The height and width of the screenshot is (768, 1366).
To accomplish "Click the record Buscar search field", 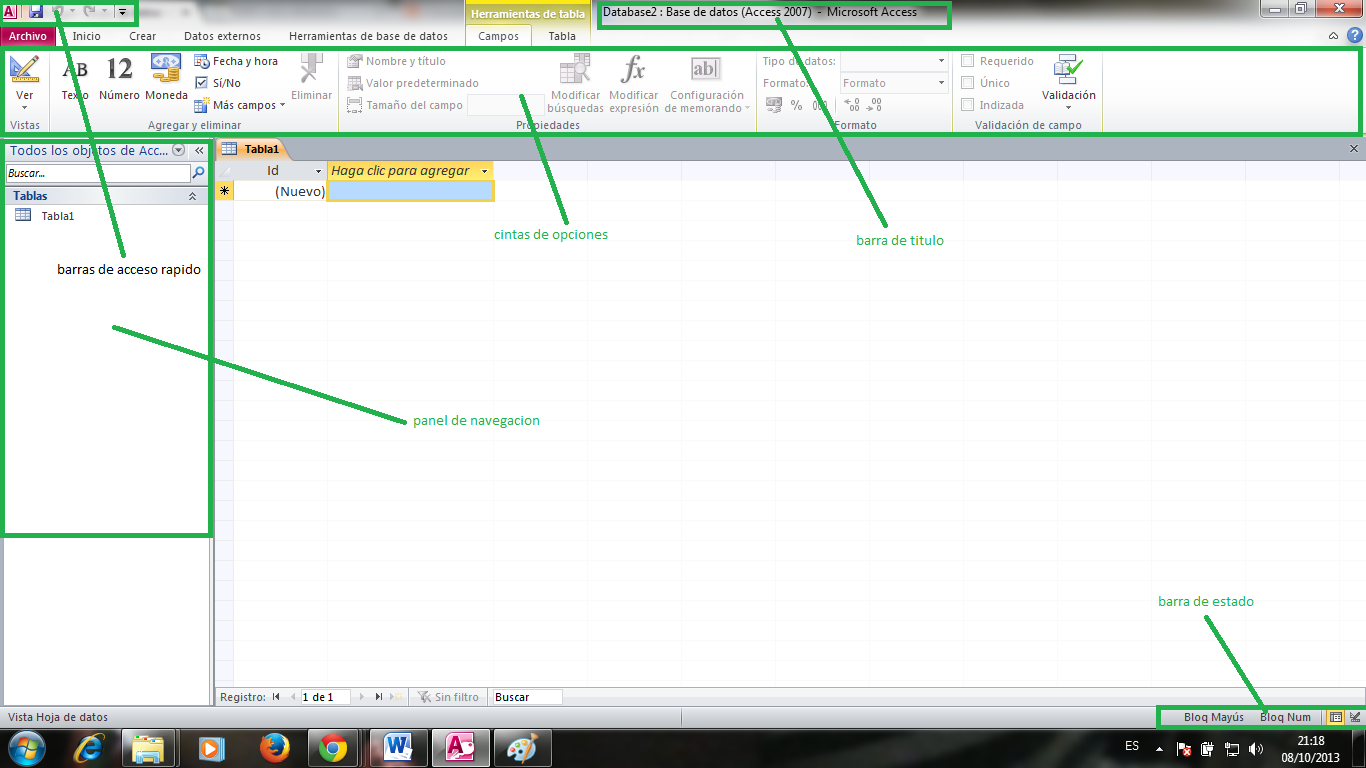I will [x=527, y=697].
